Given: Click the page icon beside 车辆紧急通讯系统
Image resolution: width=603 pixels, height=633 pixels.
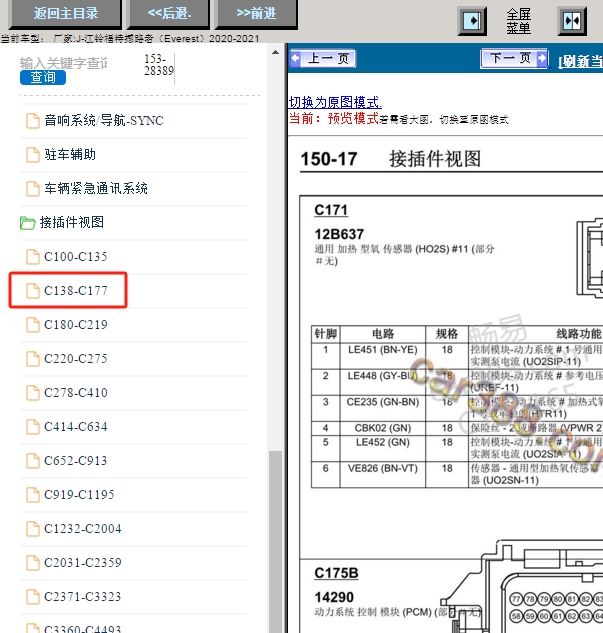Looking at the screenshot, I should [x=33, y=189].
